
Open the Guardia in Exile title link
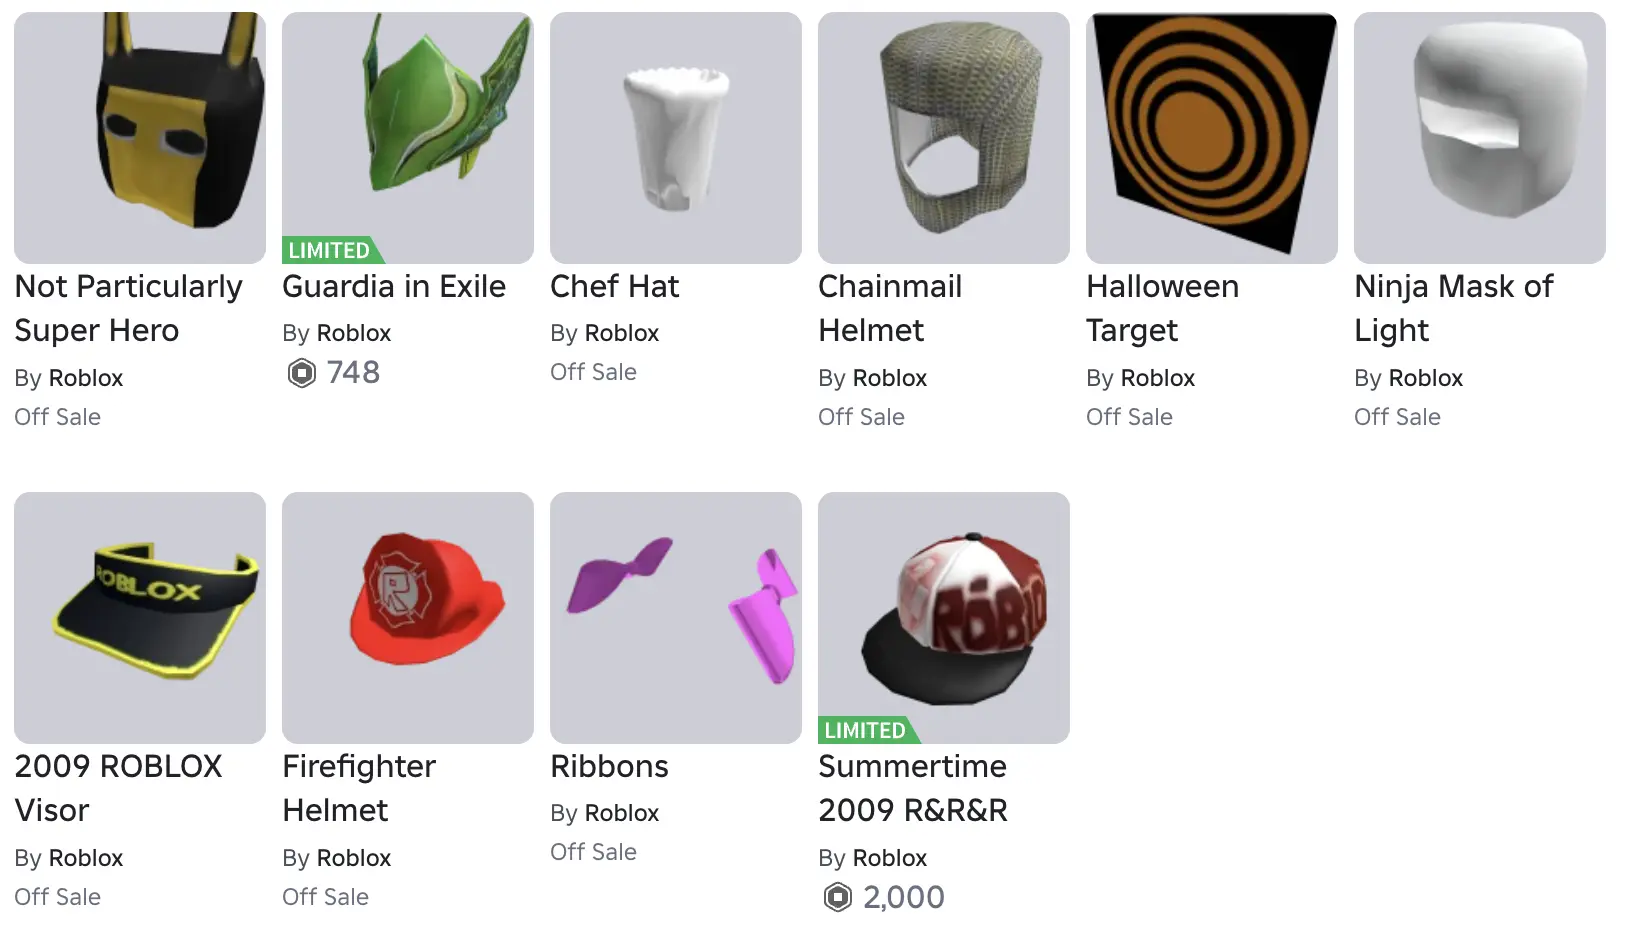(394, 287)
